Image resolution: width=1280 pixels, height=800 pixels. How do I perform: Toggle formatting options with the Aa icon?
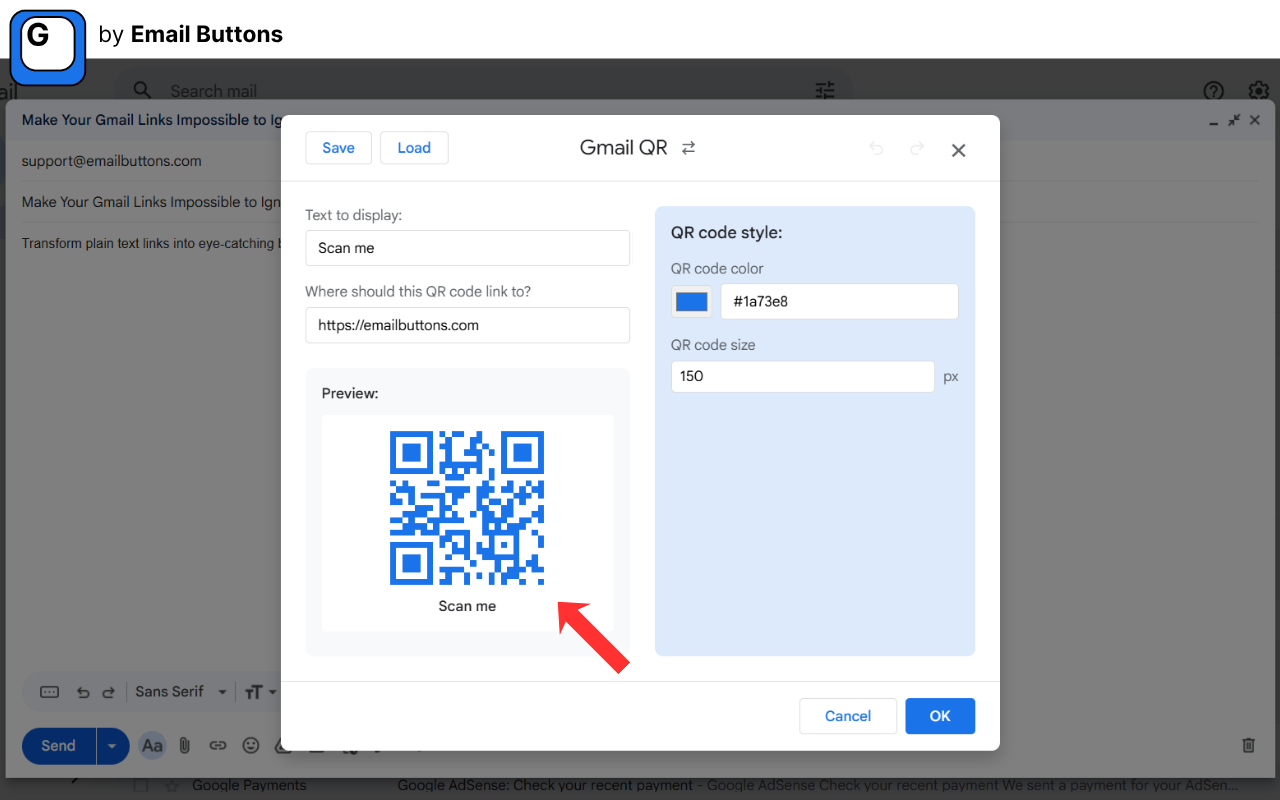[x=152, y=745]
